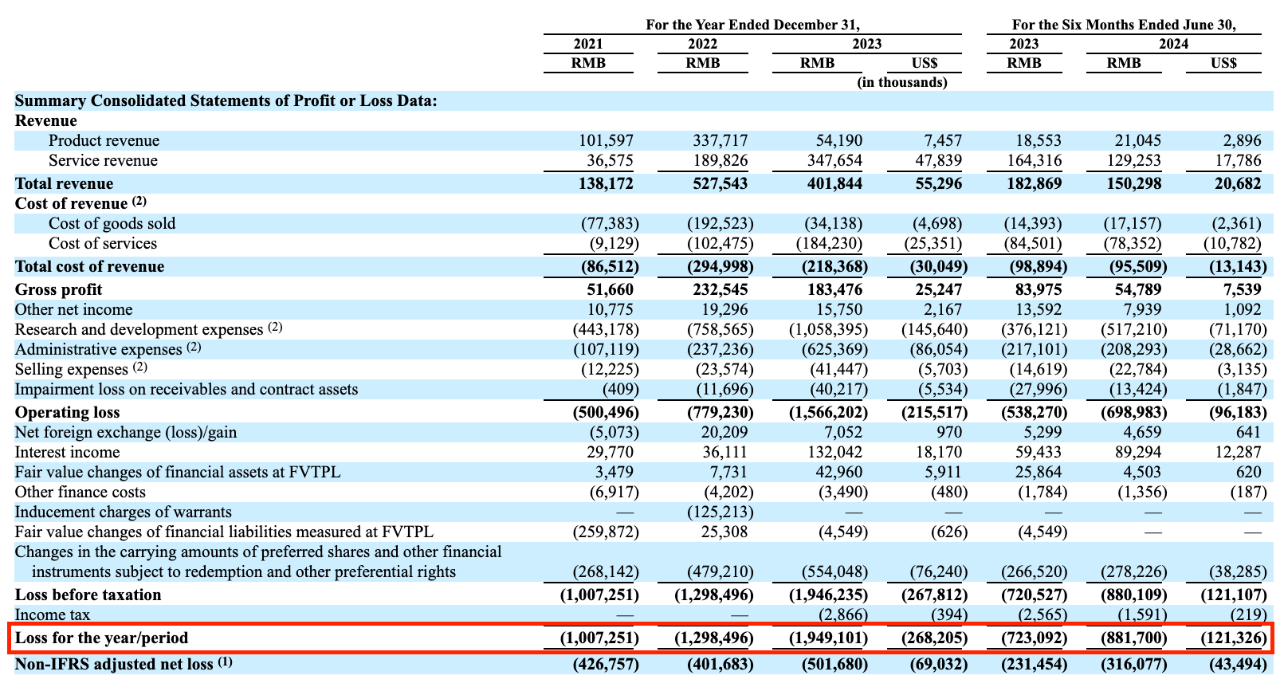The width and height of the screenshot is (1280, 691).
Task: Click the "(in thousands)" unit note
Action: [x=902, y=82]
